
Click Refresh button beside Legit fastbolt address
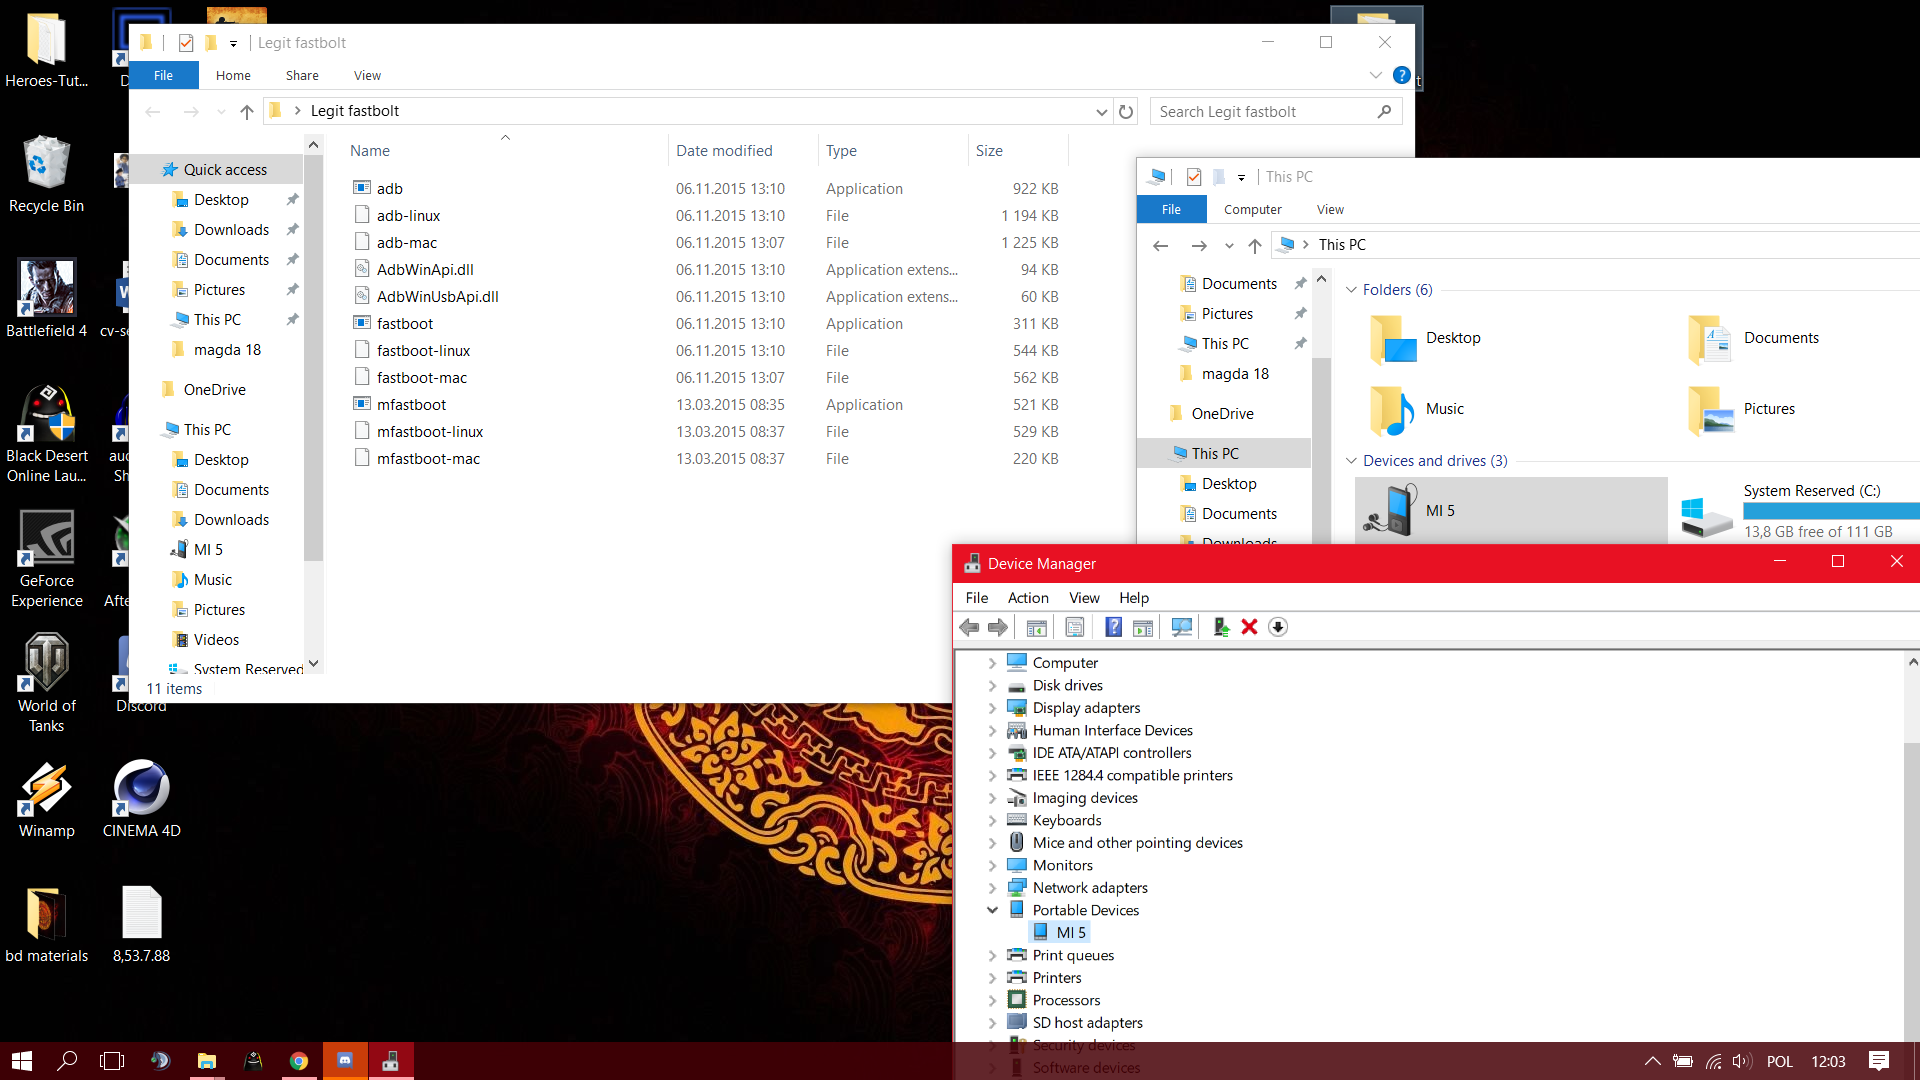[x=1126, y=112]
